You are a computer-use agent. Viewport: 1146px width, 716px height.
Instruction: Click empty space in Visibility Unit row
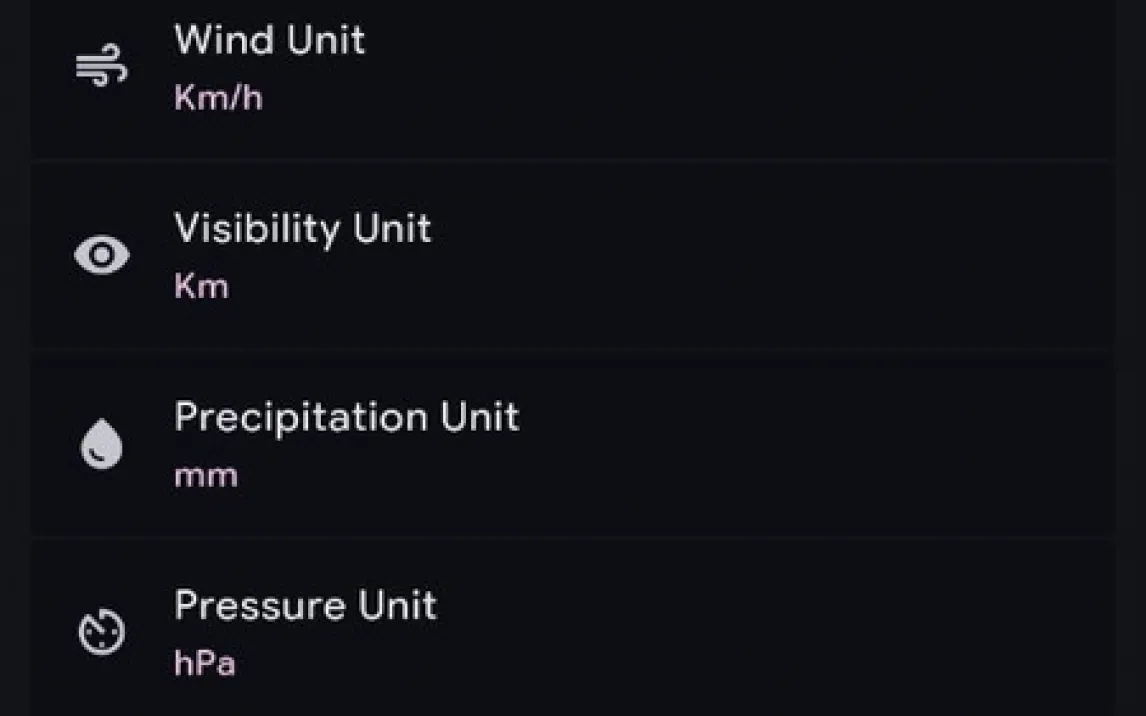pyautogui.click(x=800, y=256)
